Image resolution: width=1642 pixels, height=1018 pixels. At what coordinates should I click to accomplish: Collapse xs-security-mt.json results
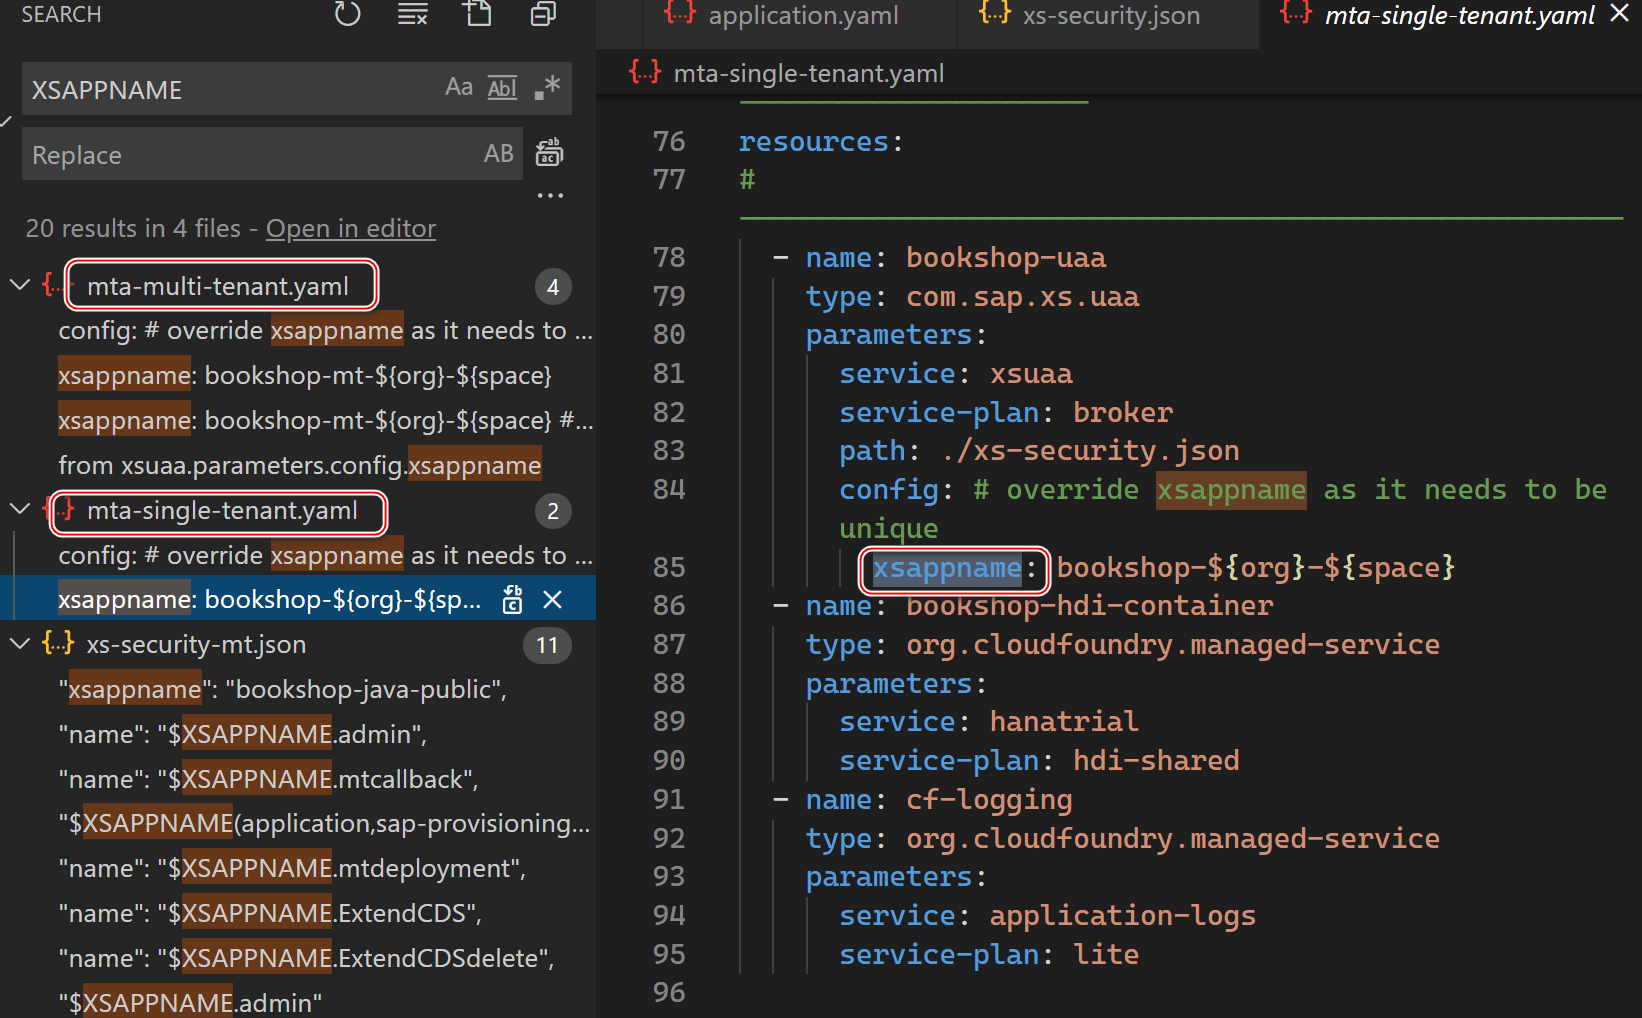(x=20, y=643)
